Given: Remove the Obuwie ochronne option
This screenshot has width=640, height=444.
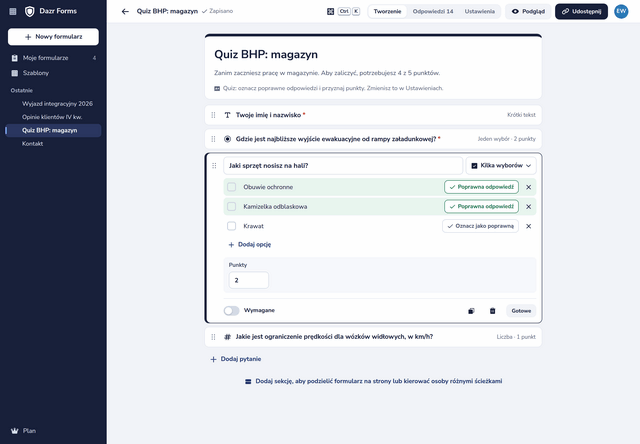Looking at the screenshot, I should [x=528, y=187].
